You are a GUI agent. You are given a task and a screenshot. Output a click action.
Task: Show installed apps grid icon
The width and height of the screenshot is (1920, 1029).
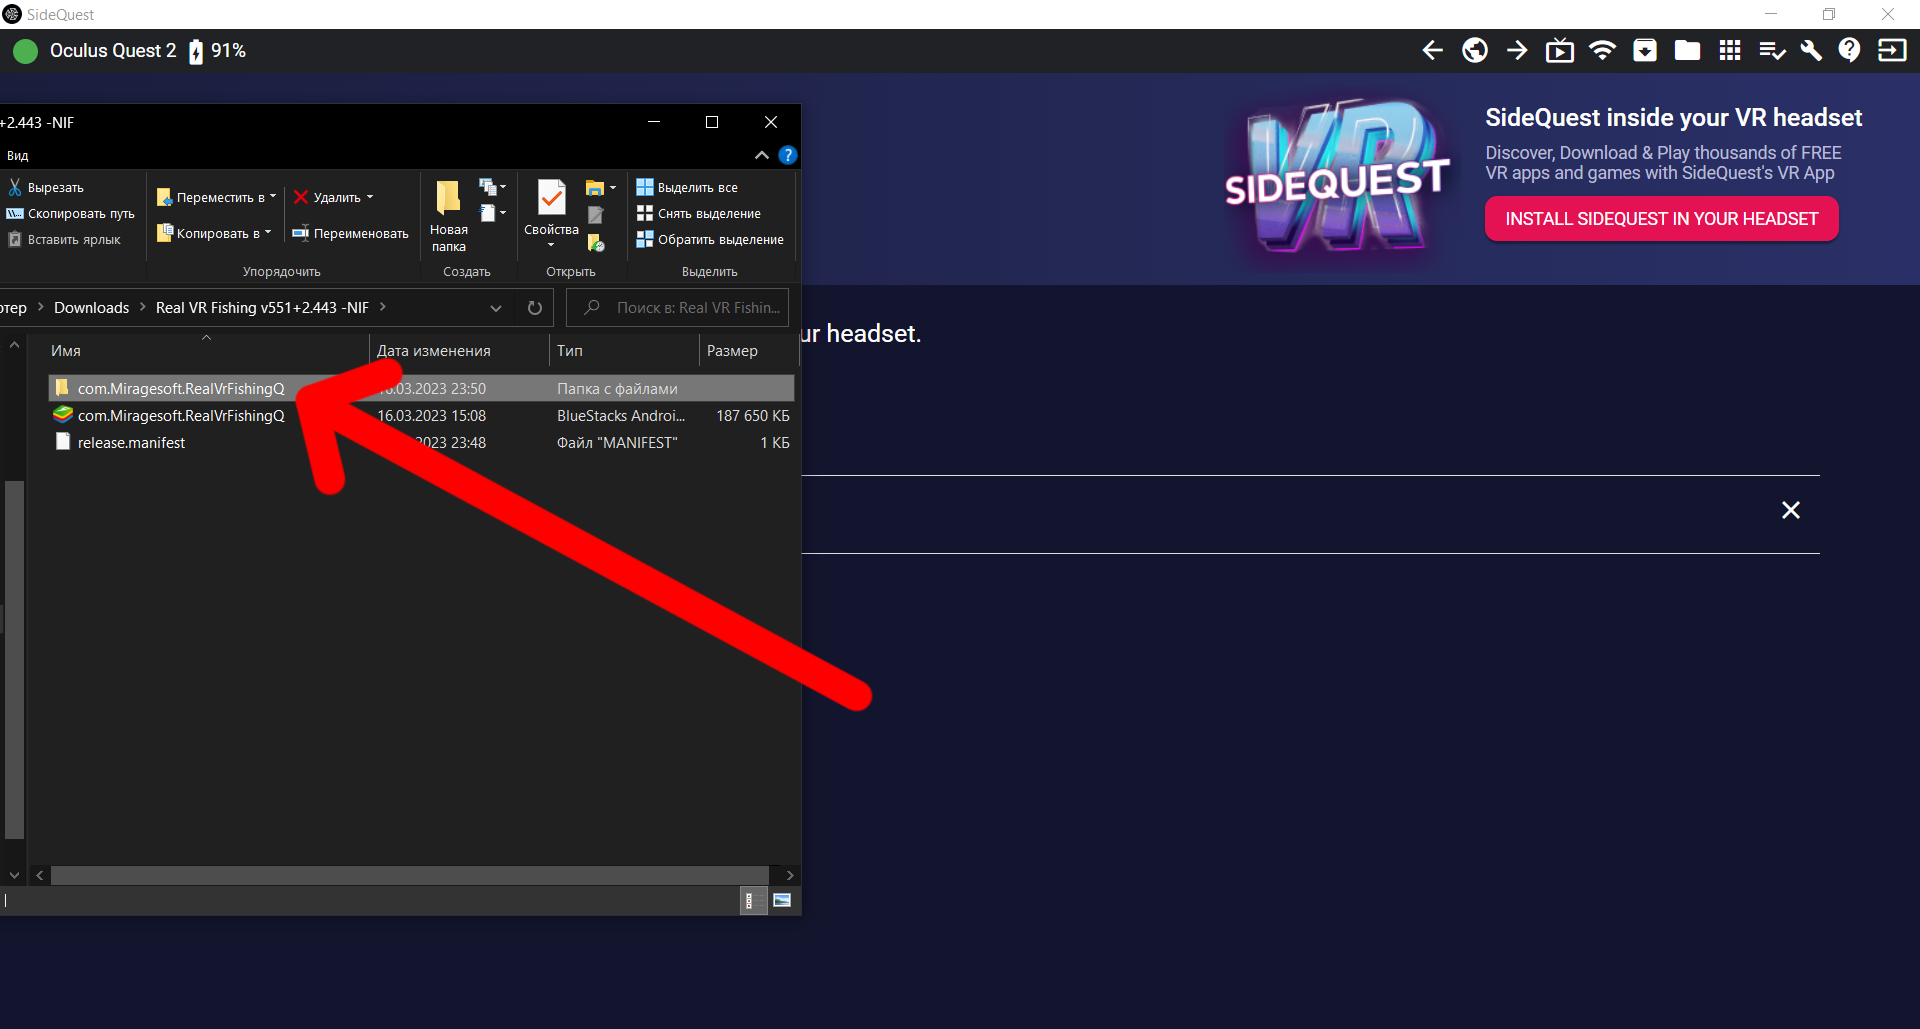(x=1730, y=51)
